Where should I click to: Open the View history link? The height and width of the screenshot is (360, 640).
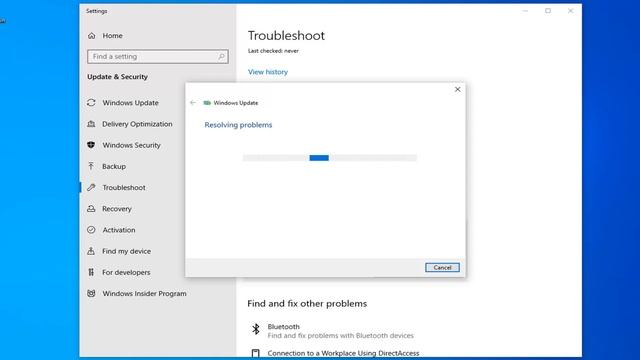click(x=268, y=72)
